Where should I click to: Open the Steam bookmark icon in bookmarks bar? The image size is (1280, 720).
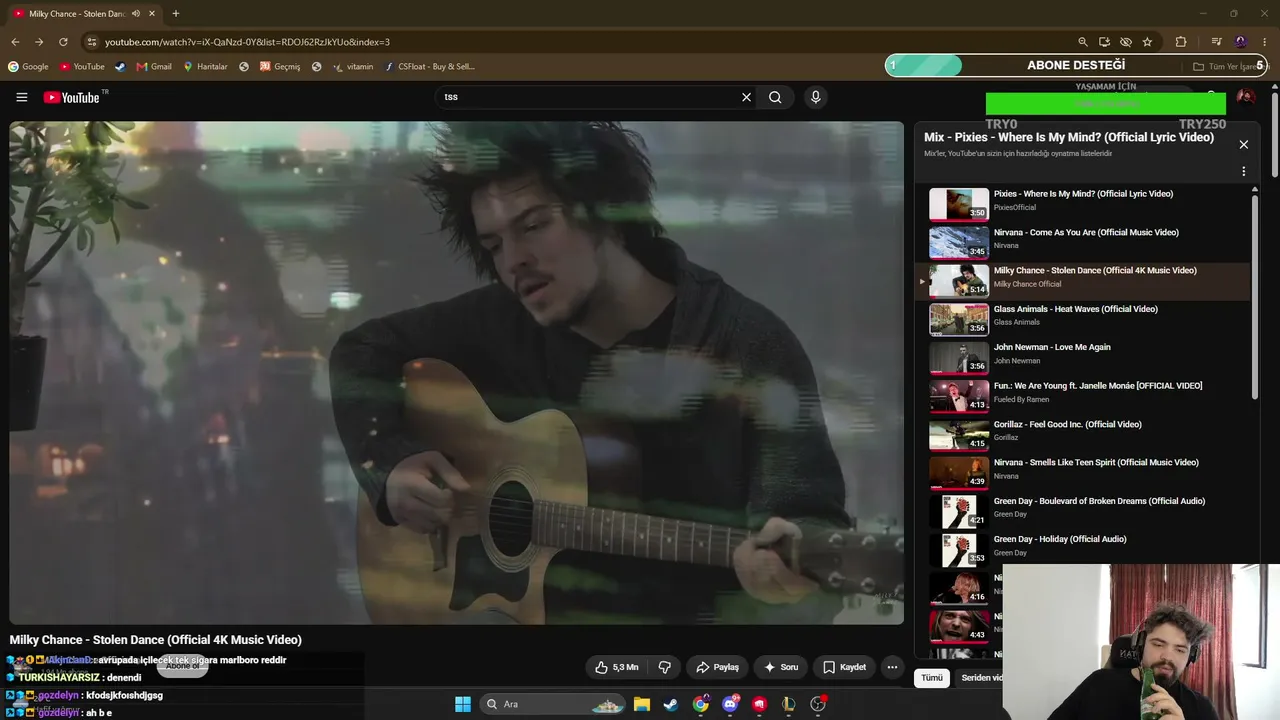tap(120, 67)
